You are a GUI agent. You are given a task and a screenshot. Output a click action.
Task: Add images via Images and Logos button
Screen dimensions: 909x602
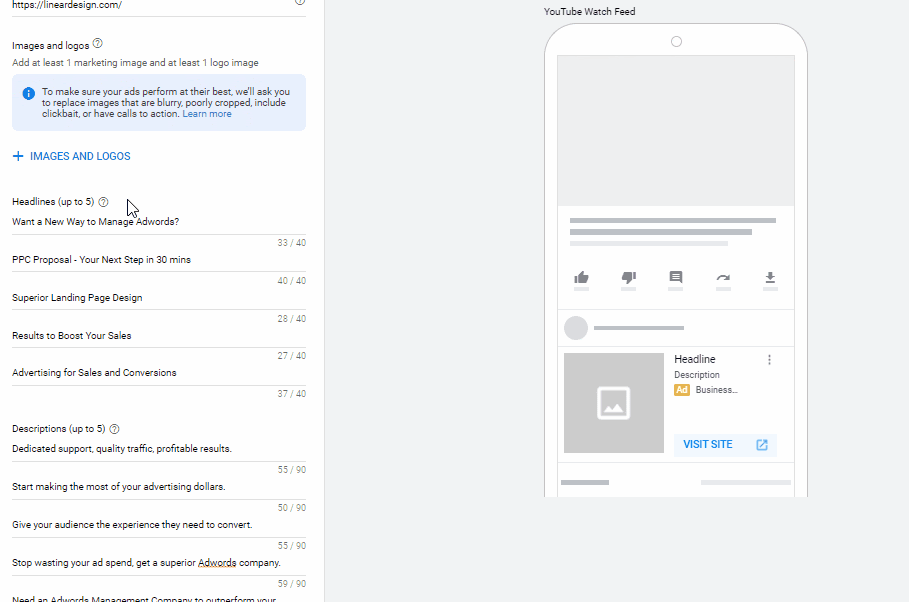[71, 156]
